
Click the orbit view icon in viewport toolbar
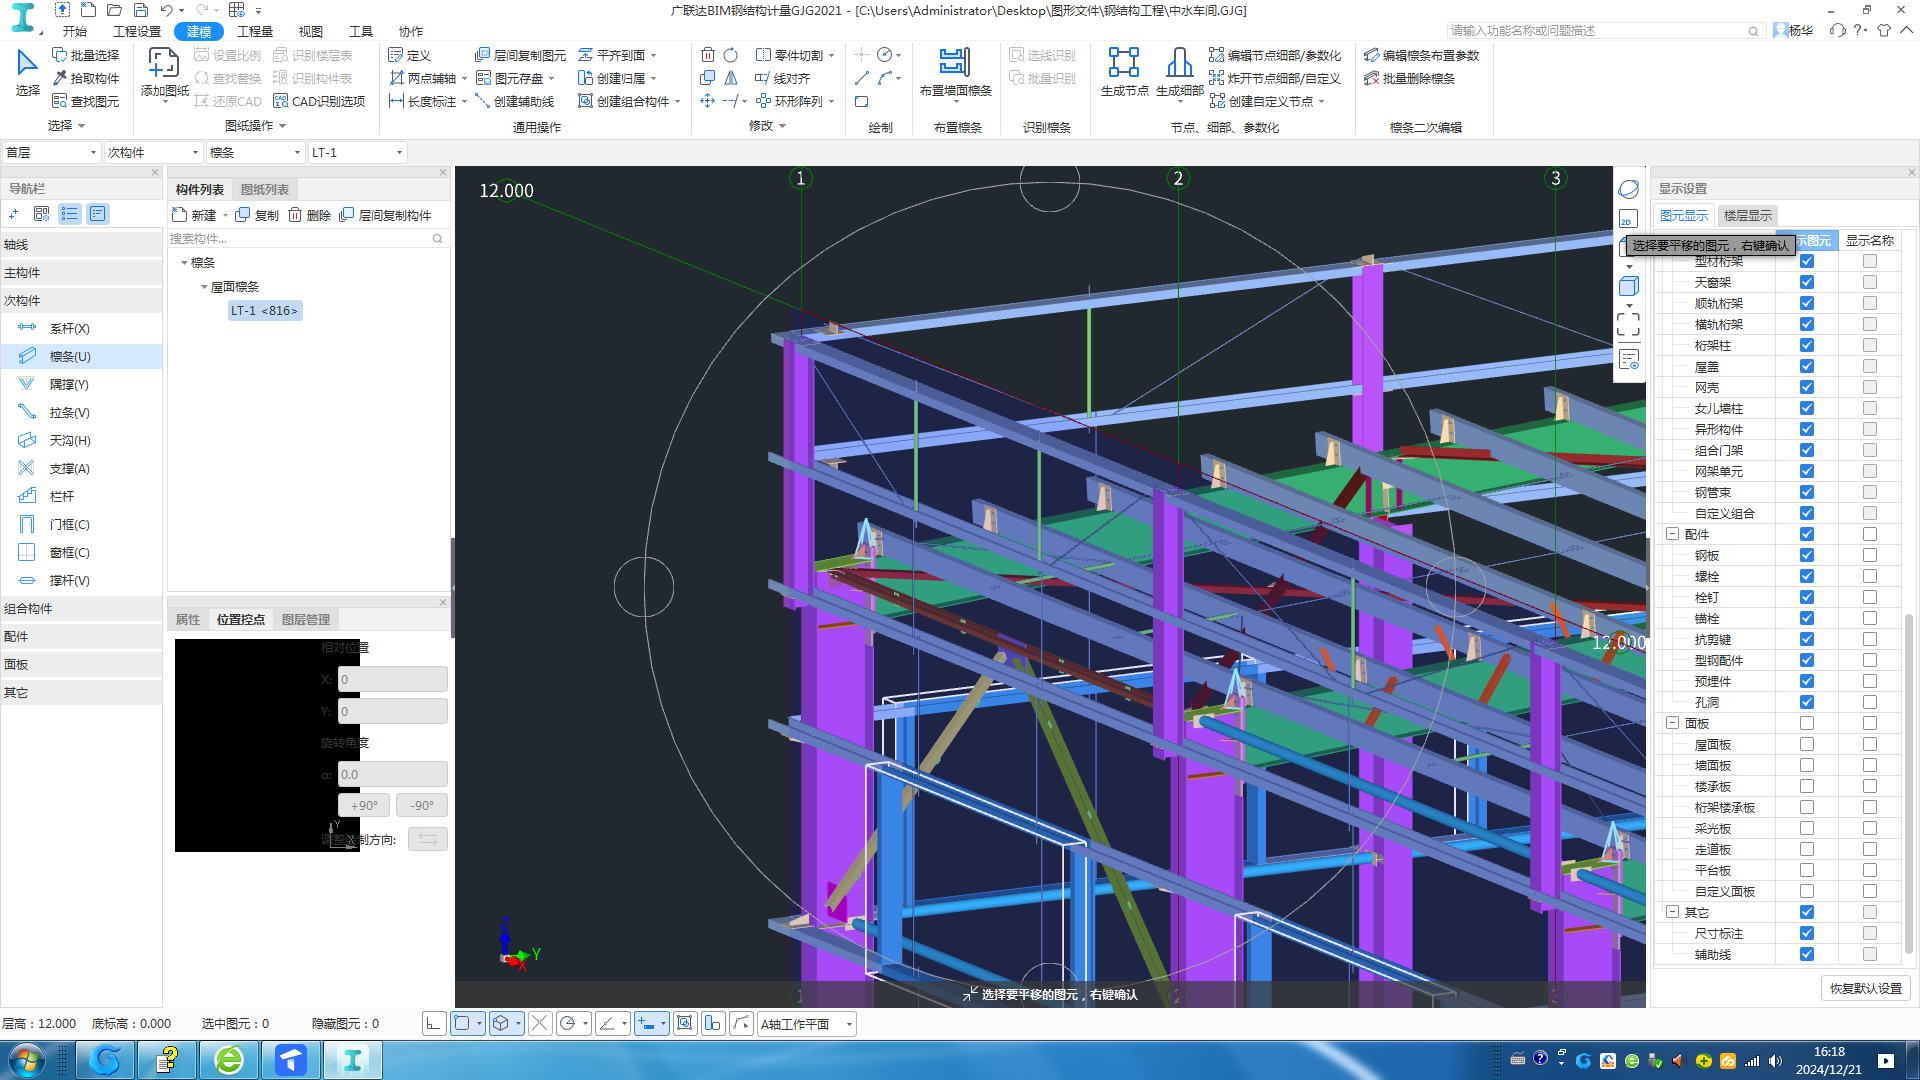[x=1628, y=189]
